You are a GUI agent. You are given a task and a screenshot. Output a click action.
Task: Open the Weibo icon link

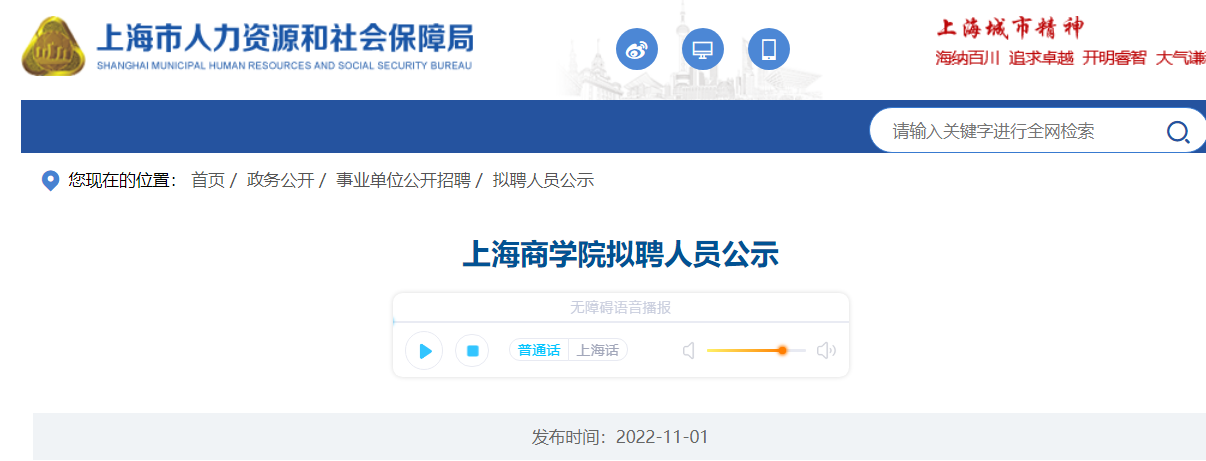[636, 49]
